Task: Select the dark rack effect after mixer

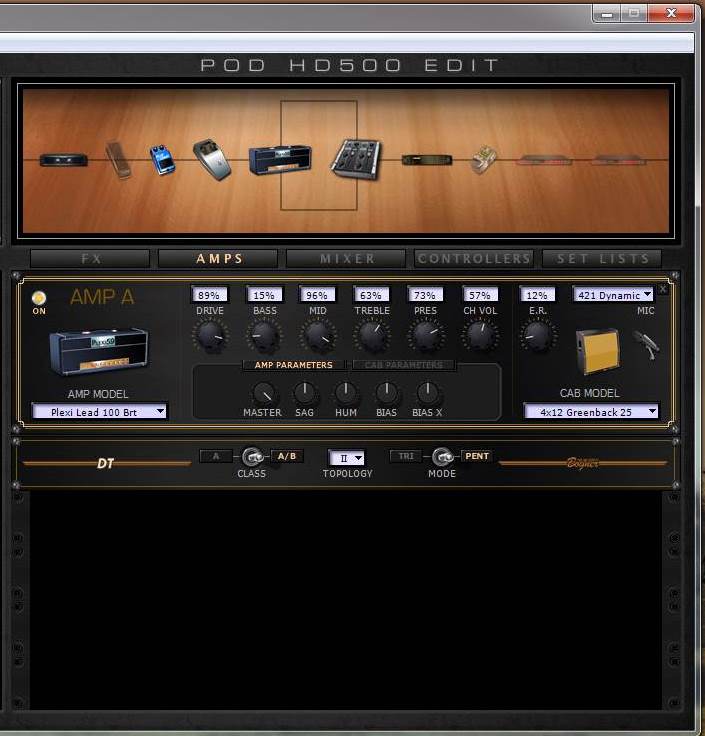Action: 427,160
